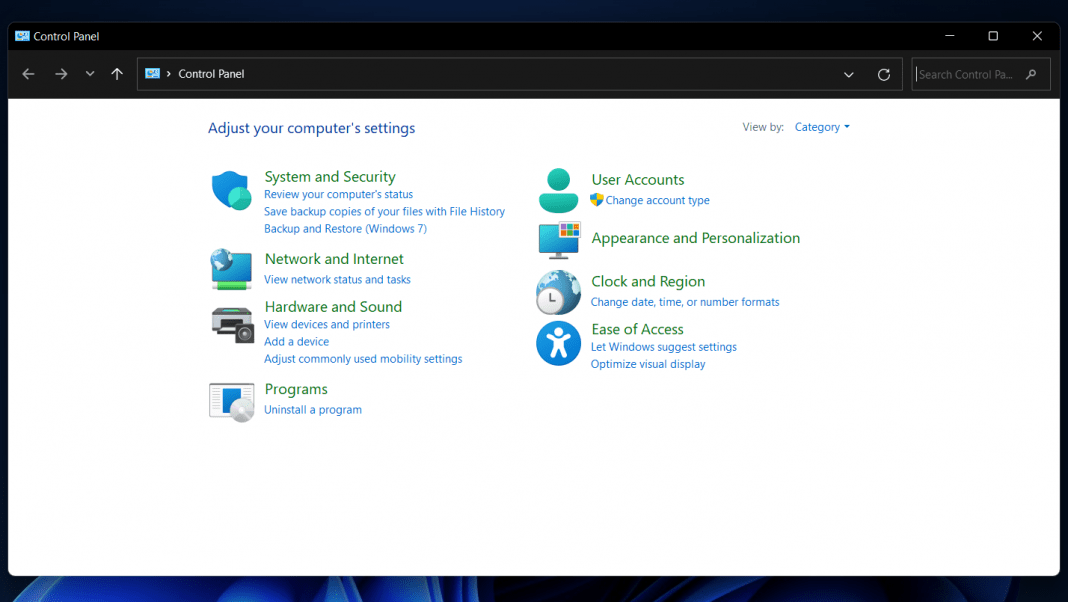The image size is (1068, 602).
Task: Click View network status and tasks
Action: (337, 279)
